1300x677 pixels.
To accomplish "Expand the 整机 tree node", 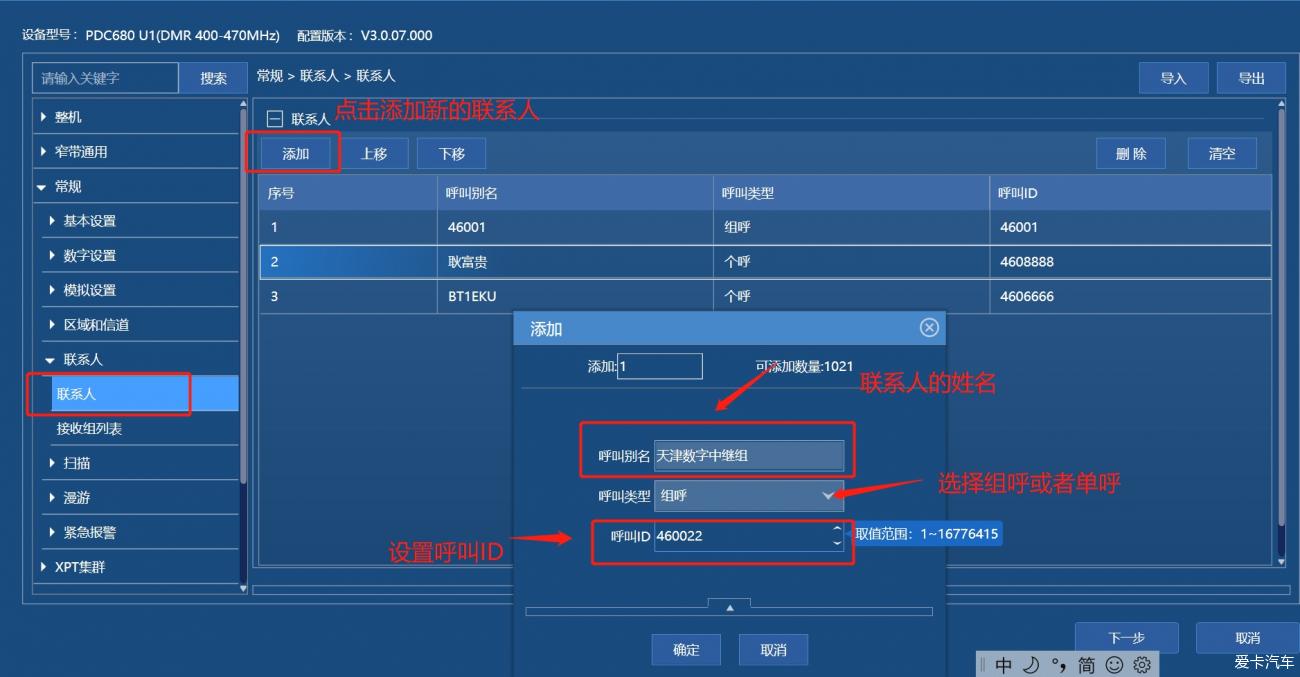I will [x=44, y=117].
